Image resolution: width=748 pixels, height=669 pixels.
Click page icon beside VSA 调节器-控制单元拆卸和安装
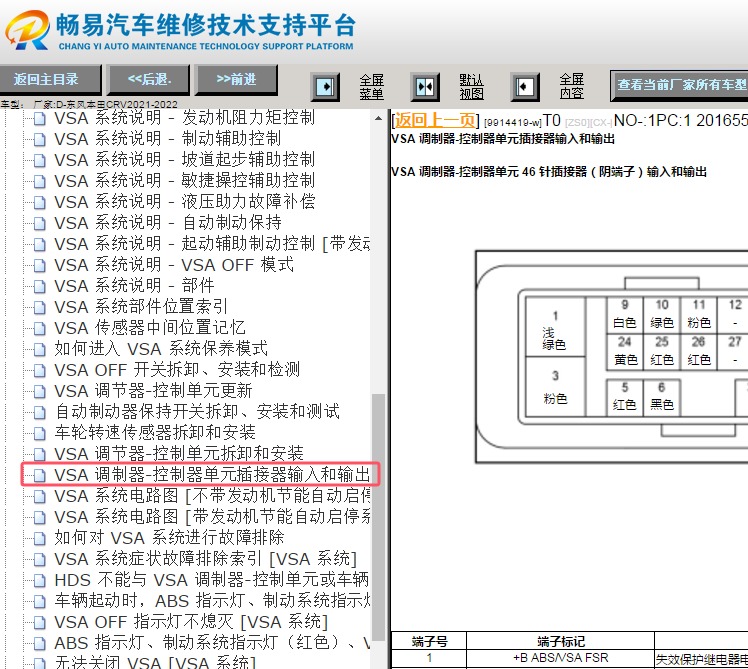pos(40,454)
